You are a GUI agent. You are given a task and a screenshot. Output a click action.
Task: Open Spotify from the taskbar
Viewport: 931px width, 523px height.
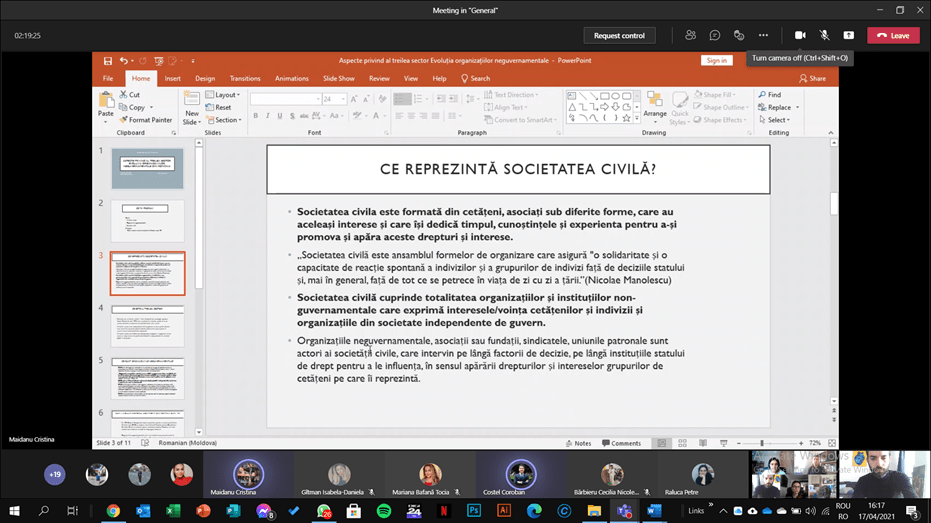point(384,511)
